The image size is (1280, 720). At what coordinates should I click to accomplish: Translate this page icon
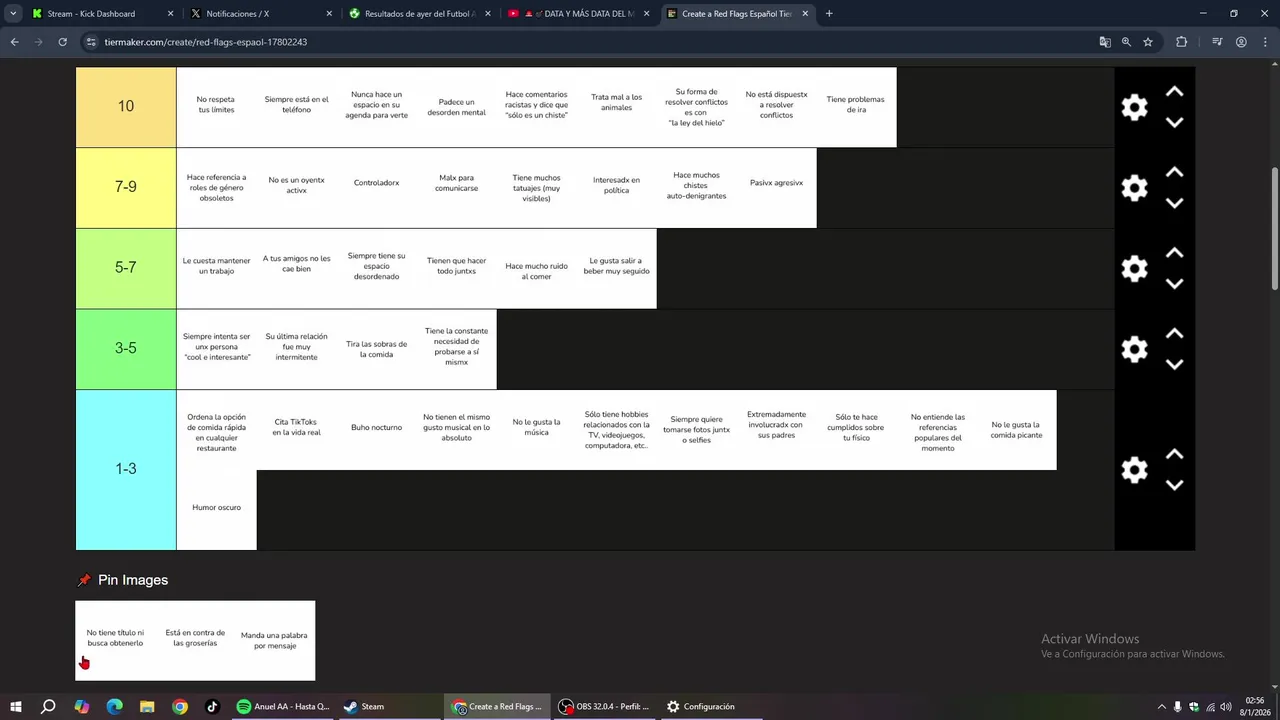1105,42
